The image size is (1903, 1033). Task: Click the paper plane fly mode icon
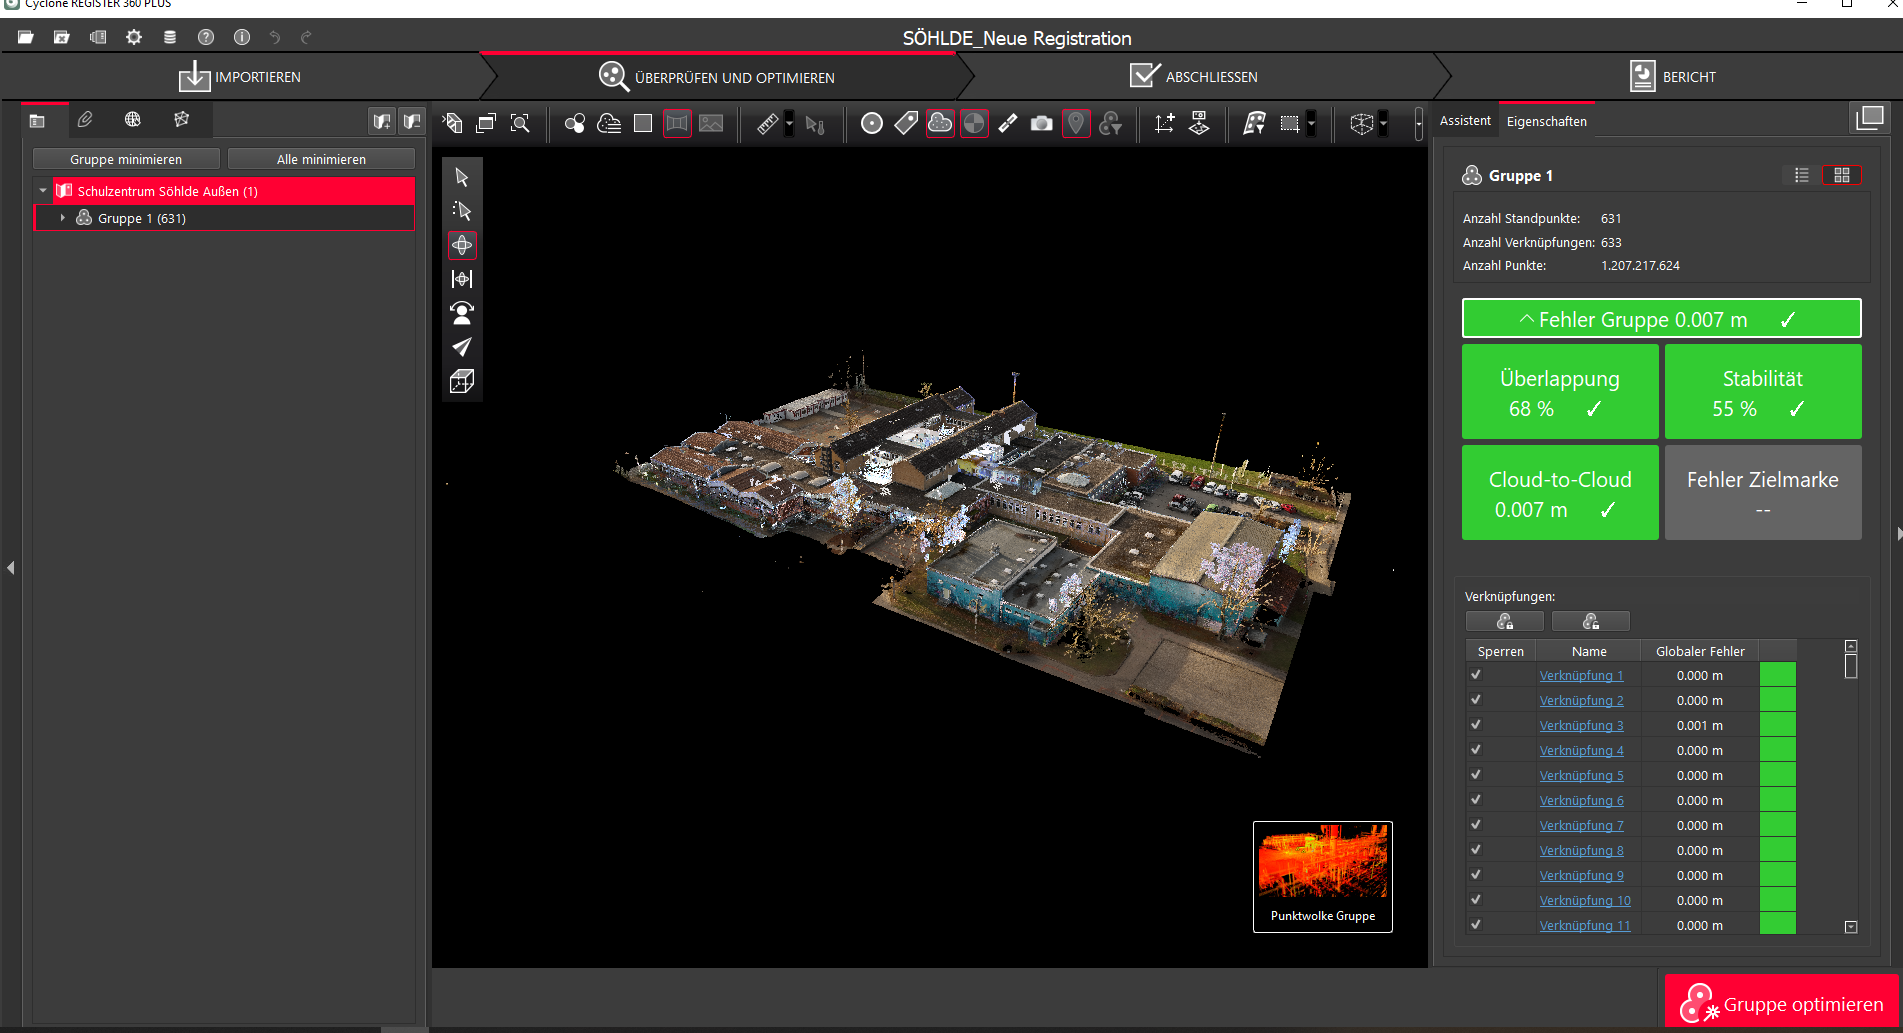point(462,347)
